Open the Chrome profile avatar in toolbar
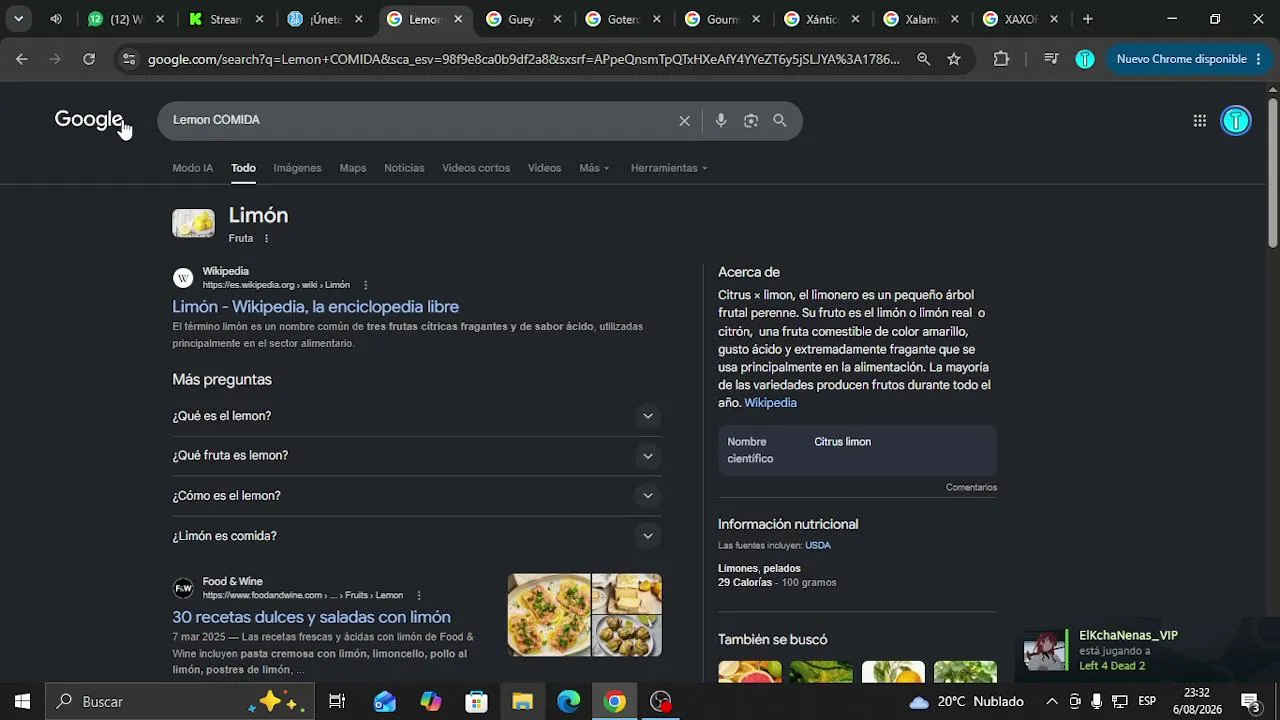 pos(1085,59)
